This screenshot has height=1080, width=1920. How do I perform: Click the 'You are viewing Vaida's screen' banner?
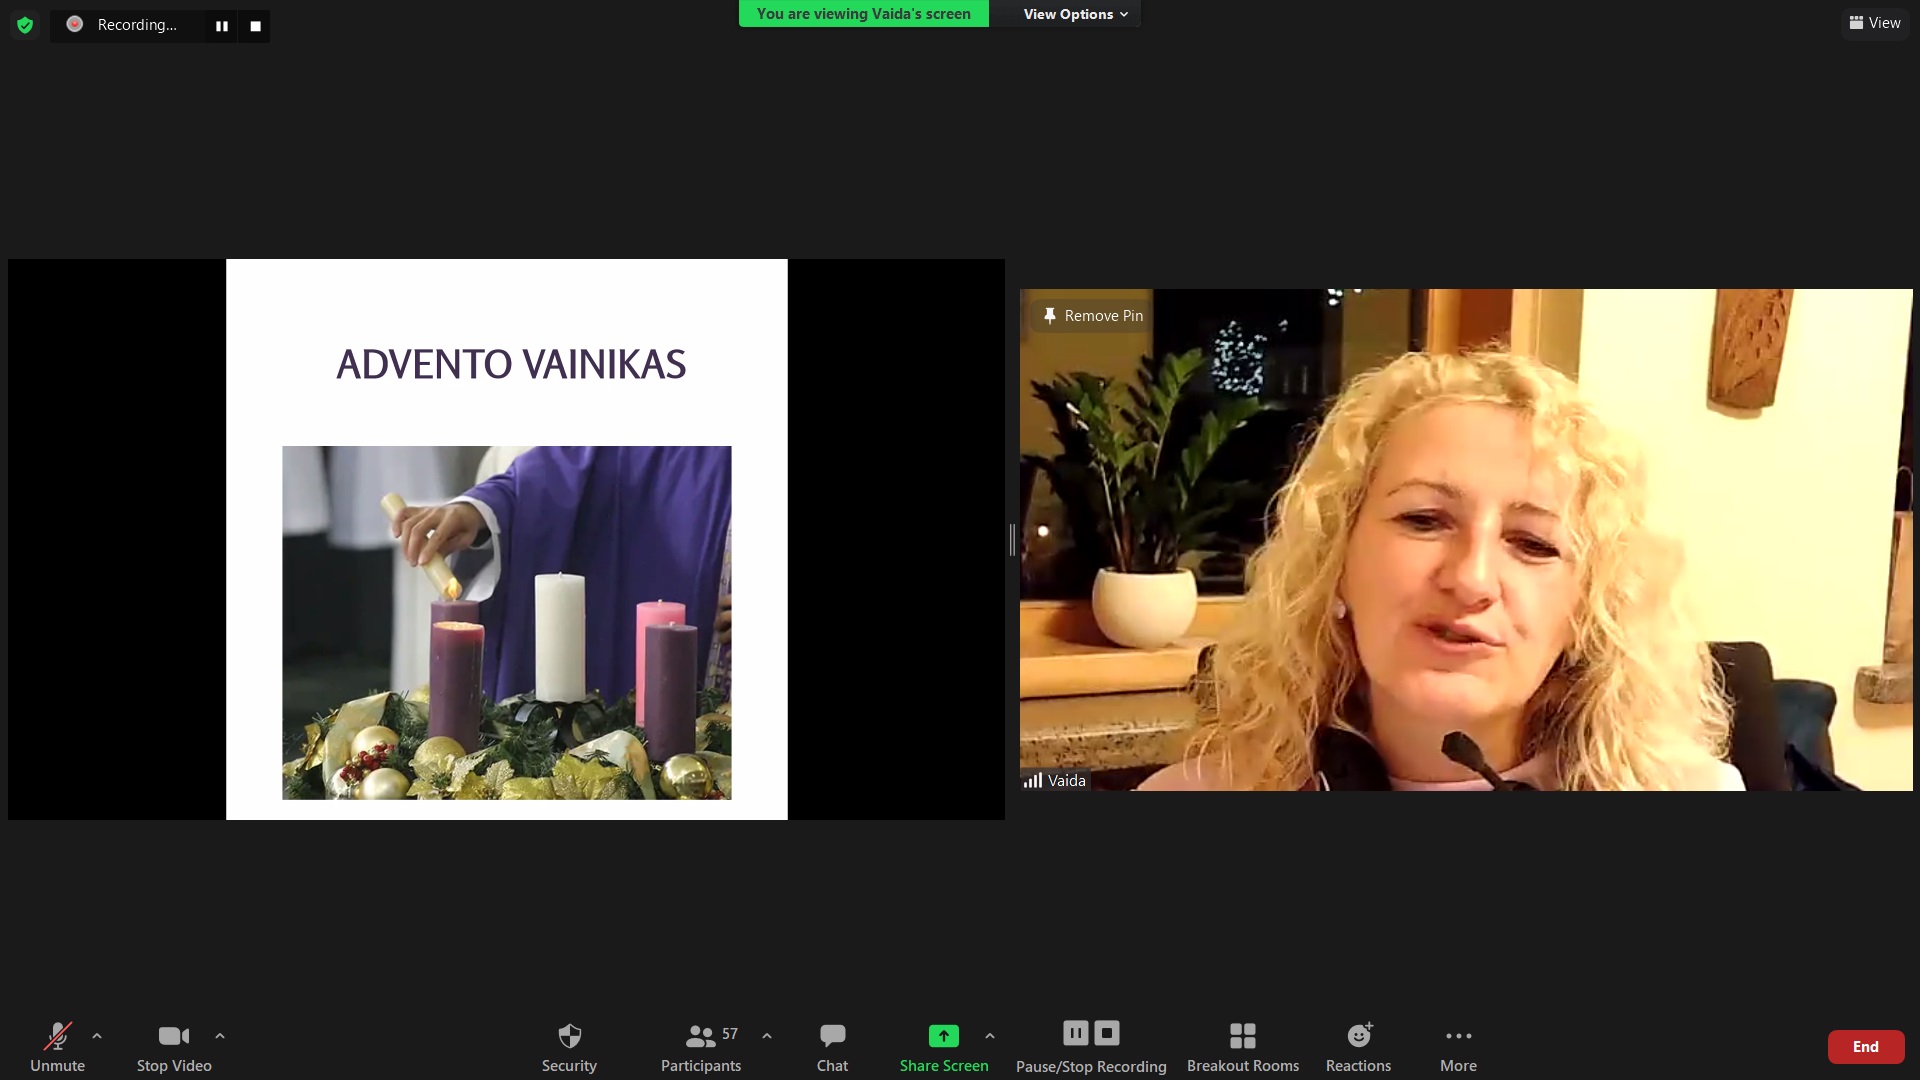tap(864, 14)
